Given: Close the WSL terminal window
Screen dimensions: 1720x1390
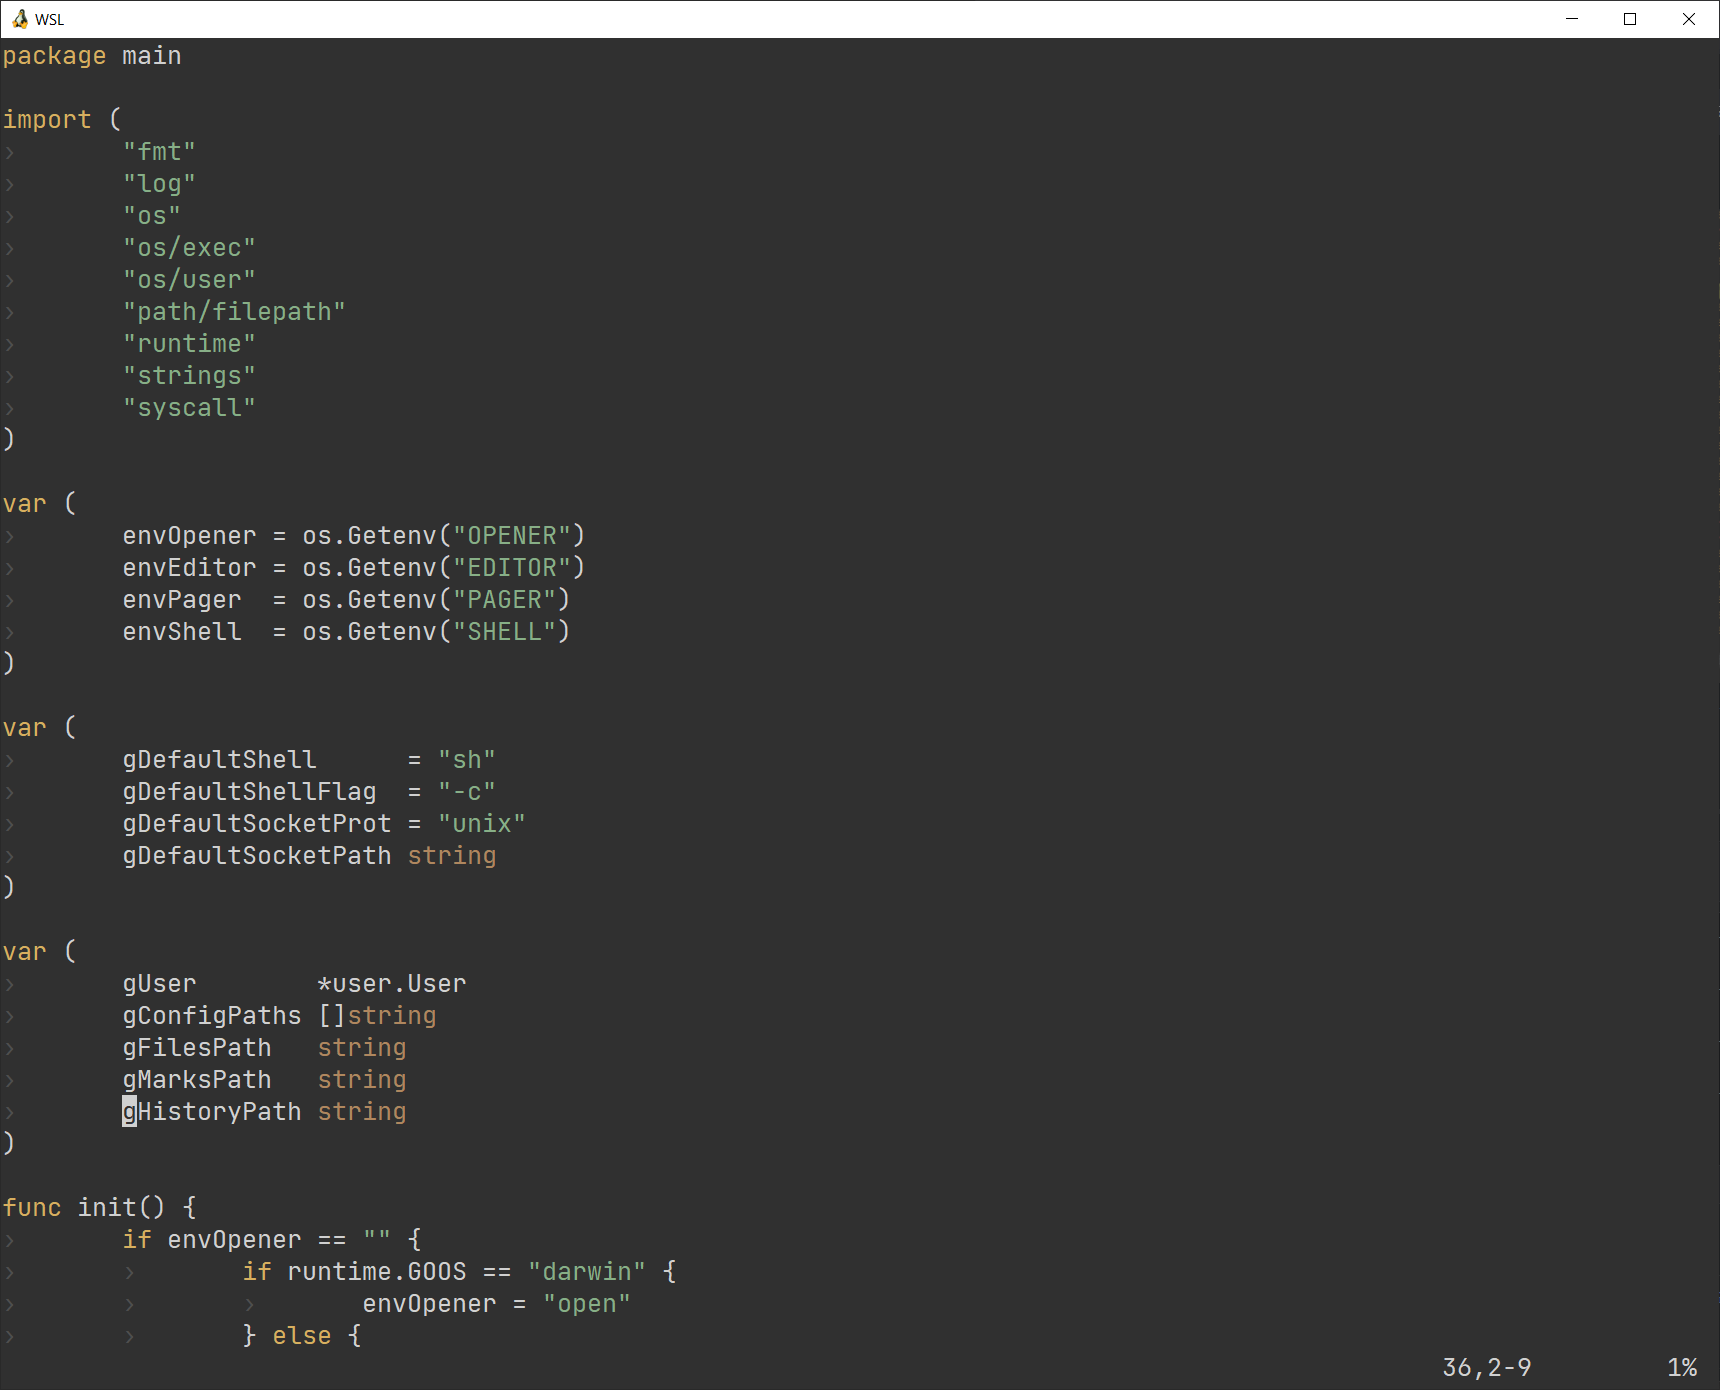Looking at the screenshot, I should (x=1689, y=19).
